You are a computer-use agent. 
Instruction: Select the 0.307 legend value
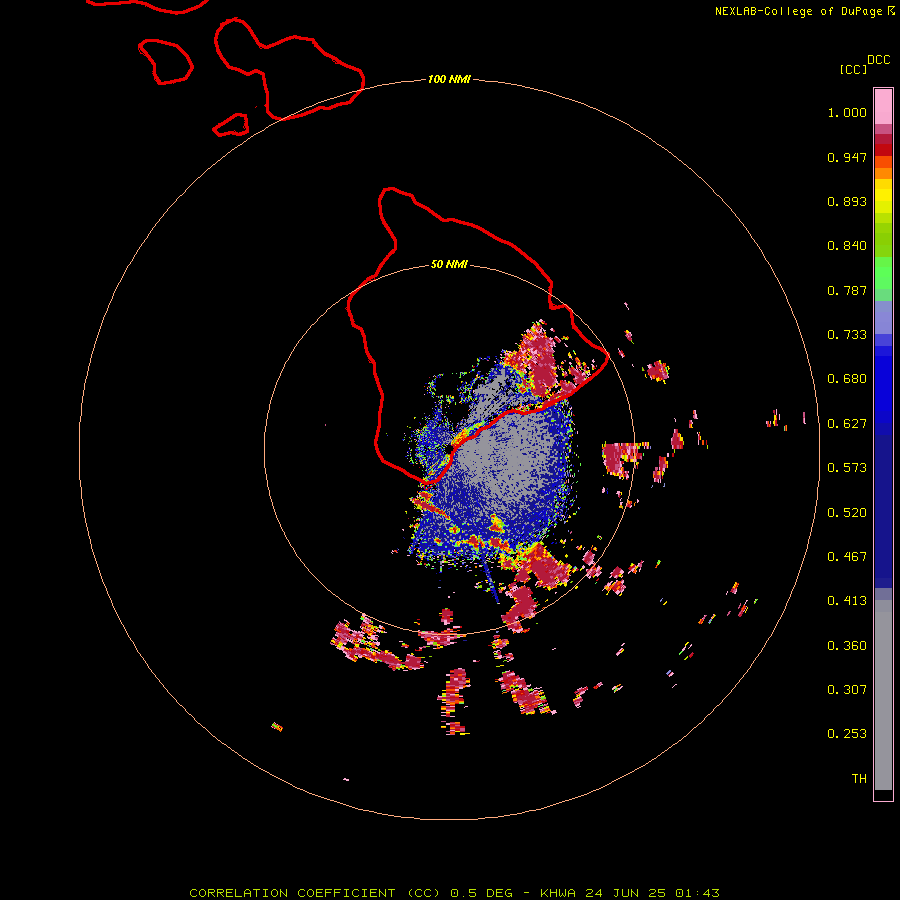[847, 690]
